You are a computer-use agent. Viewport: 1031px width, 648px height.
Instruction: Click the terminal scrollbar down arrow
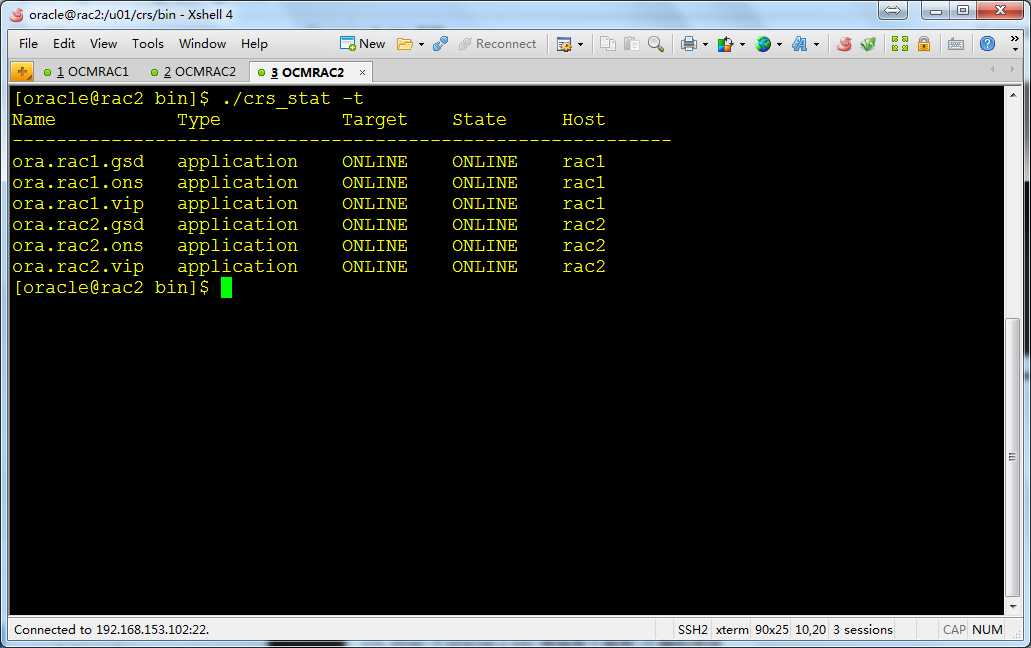1013,606
